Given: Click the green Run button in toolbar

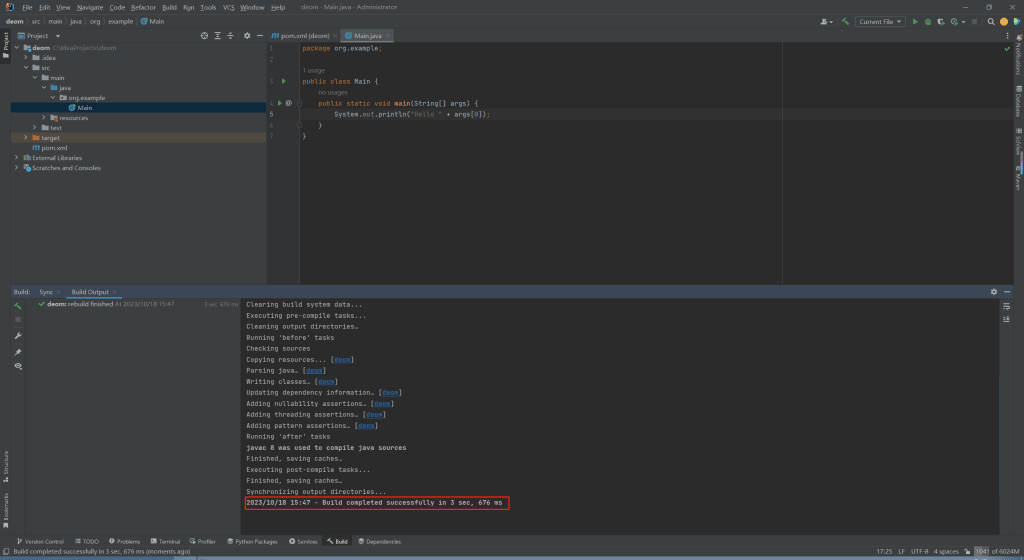Looking at the screenshot, I should click(914, 21).
